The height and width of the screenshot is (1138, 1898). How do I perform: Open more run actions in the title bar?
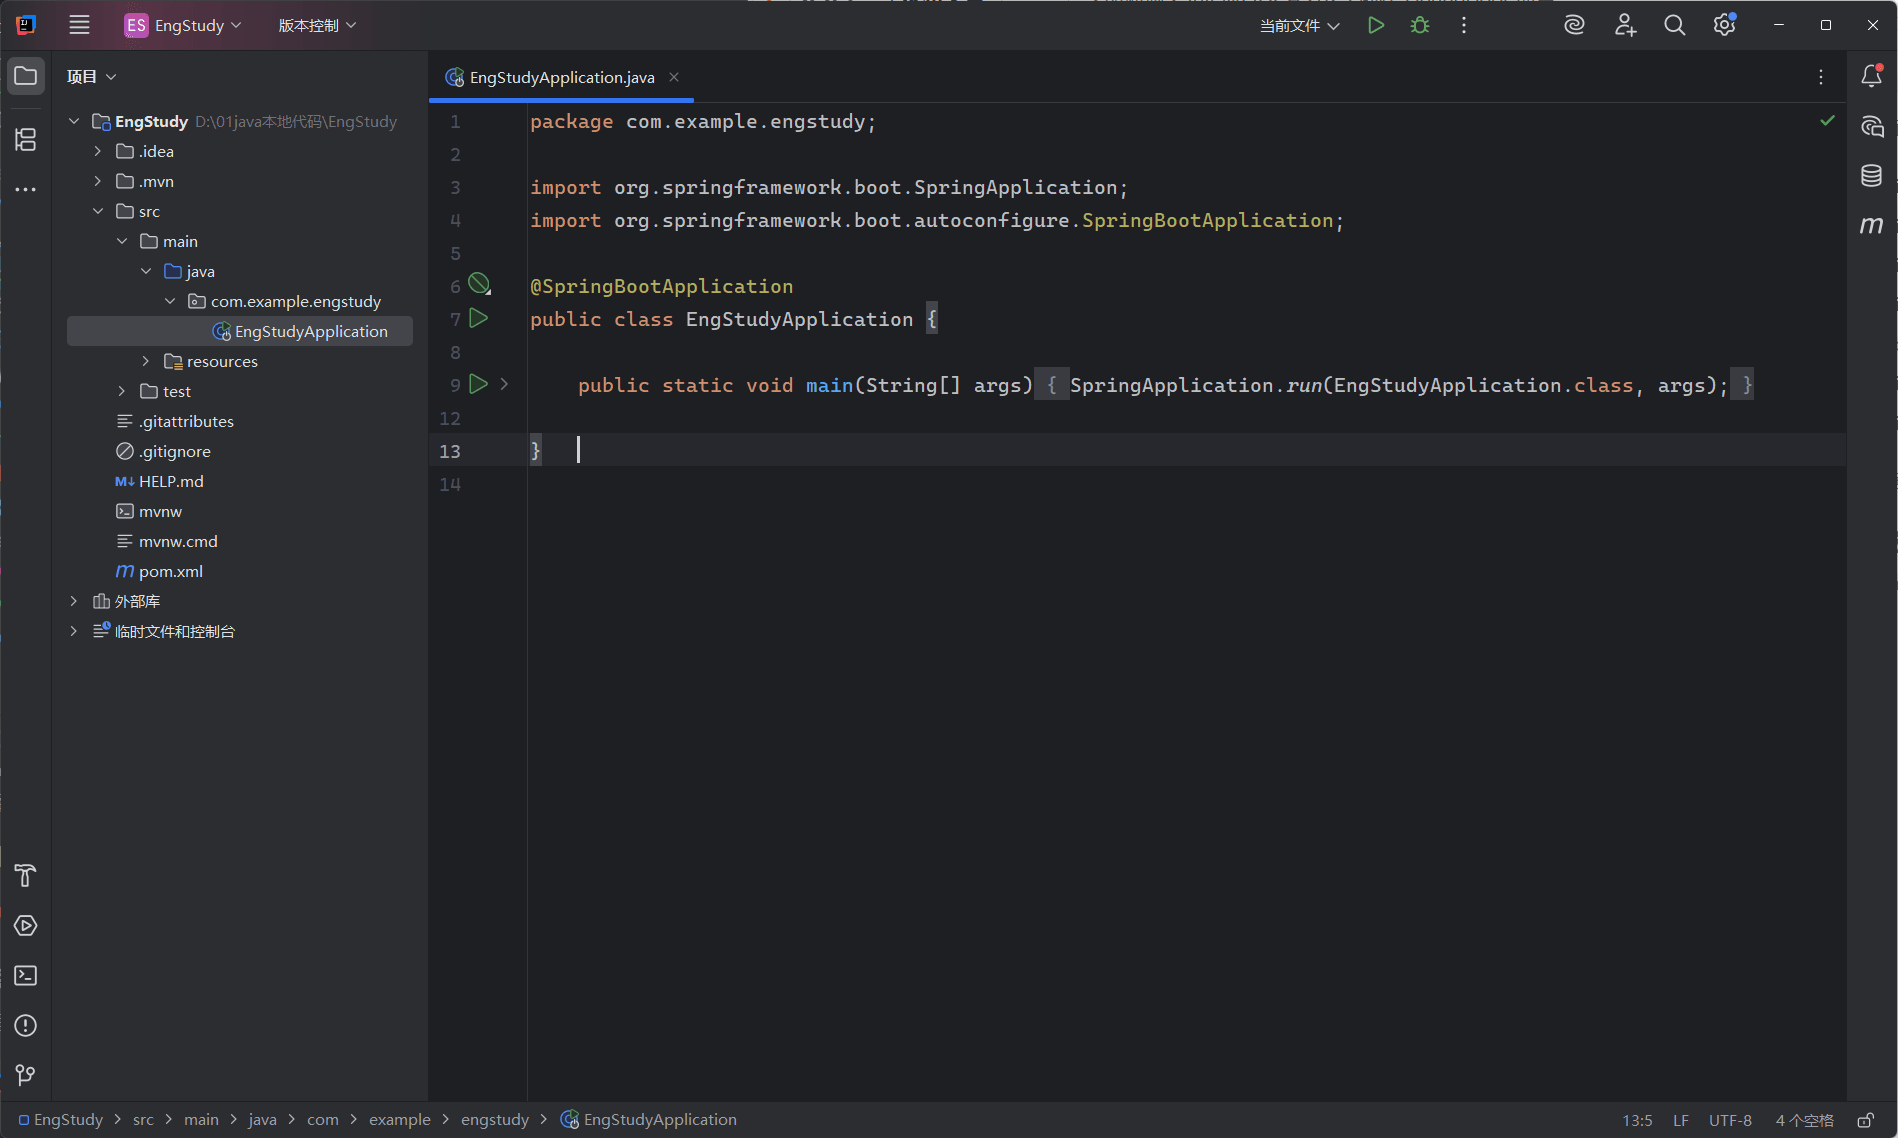pyautogui.click(x=1464, y=25)
